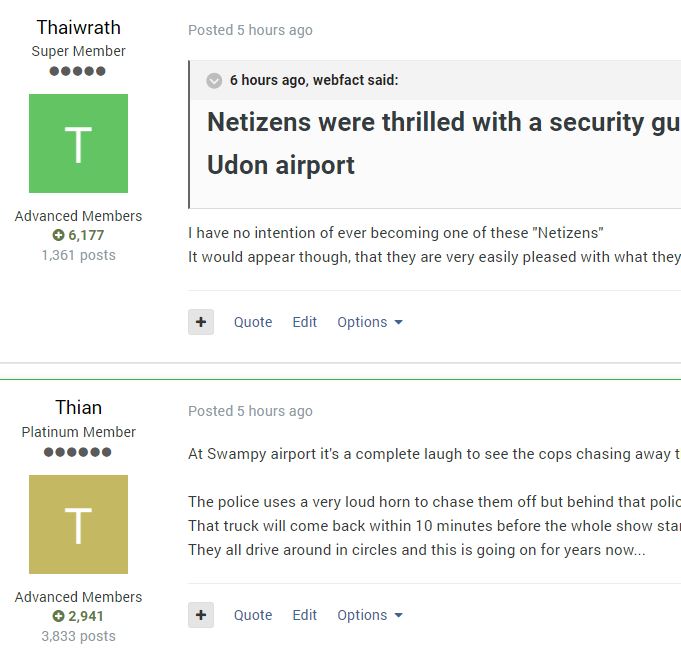Open Thaiwrath username profile link
The height and width of the screenshot is (654, 681).
tap(79, 27)
